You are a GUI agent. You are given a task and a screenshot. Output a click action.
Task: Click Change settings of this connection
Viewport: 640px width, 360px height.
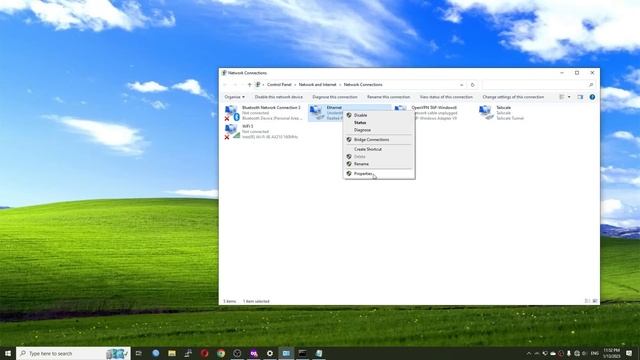(x=513, y=97)
